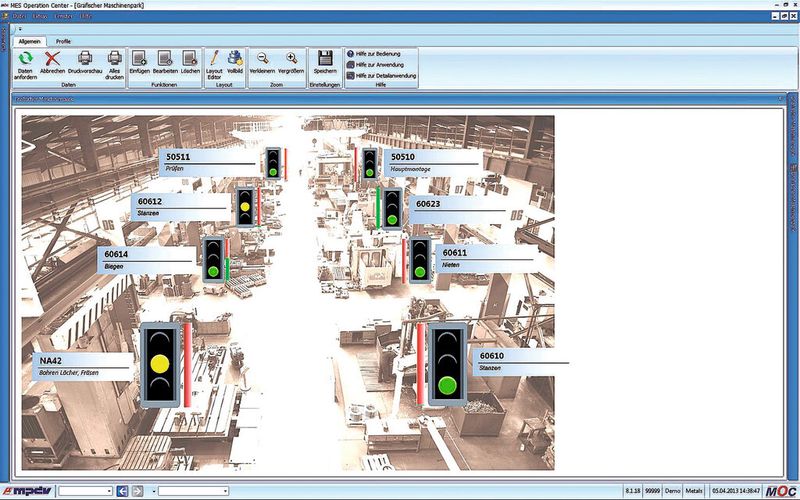Viewport: 800px width, 500px height.
Task: Click the blue back arrow in status bar
Action: click(122, 491)
